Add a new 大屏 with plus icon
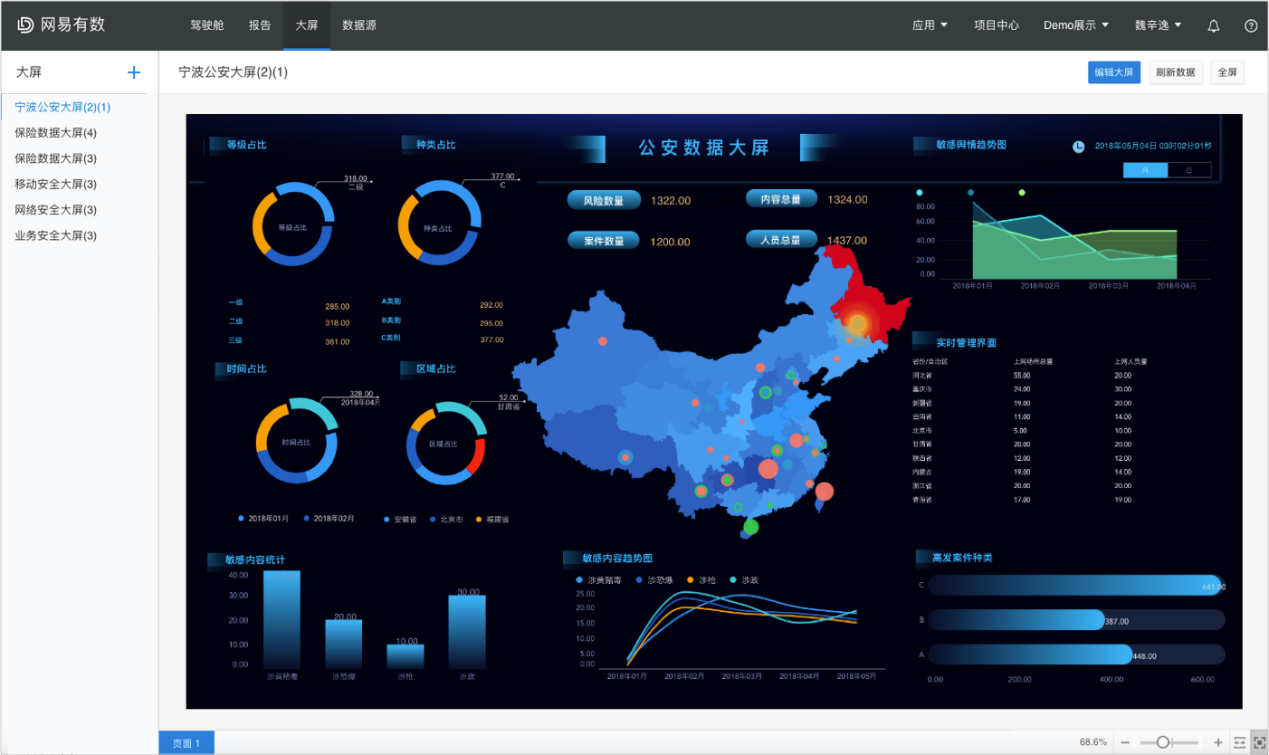 coord(134,73)
